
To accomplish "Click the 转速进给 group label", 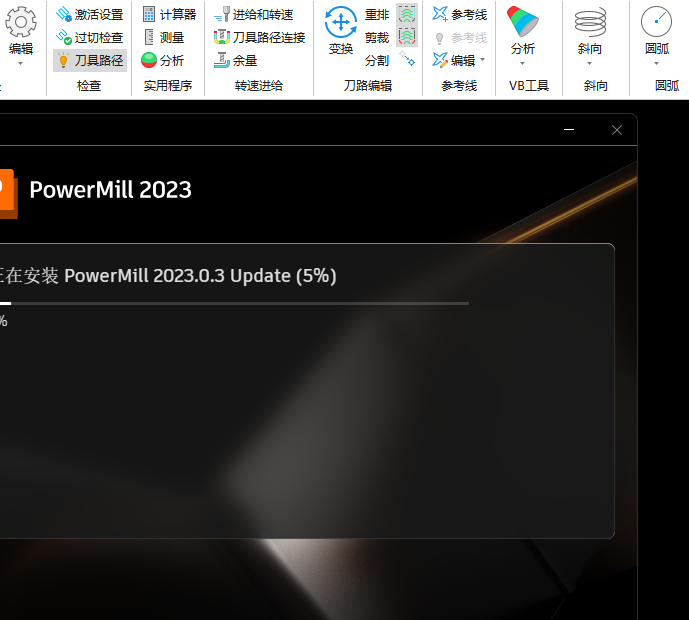I will 259,86.
